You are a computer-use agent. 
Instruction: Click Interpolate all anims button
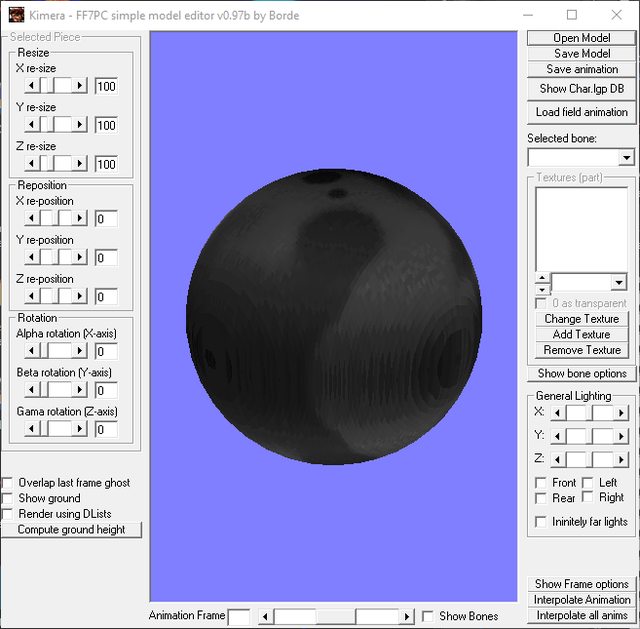coord(581,615)
